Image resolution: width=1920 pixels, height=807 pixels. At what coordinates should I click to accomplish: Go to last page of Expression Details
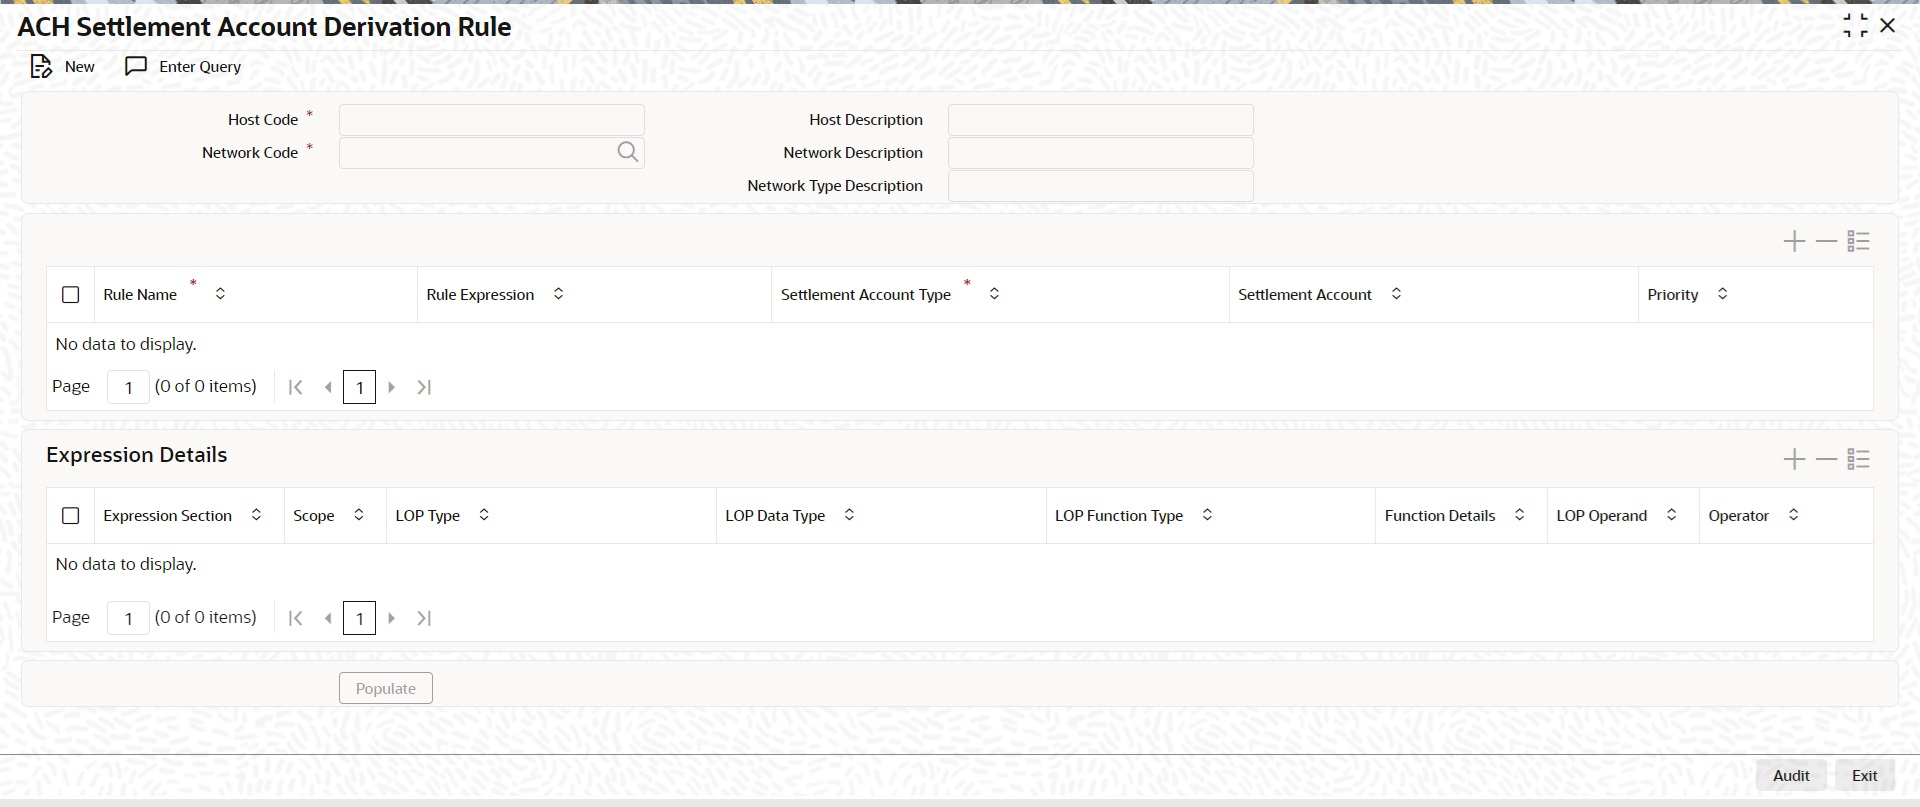click(x=424, y=618)
